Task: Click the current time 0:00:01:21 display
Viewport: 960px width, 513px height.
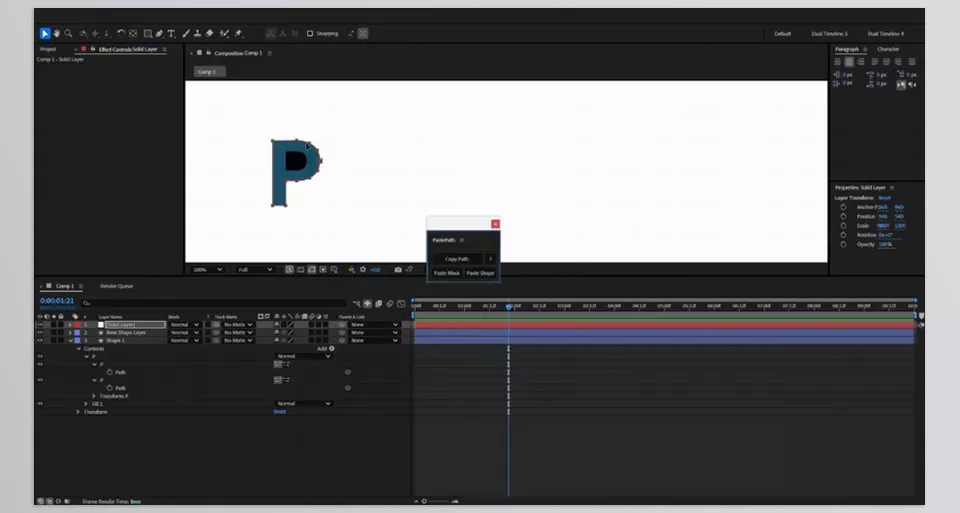Action: pos(57,301)
